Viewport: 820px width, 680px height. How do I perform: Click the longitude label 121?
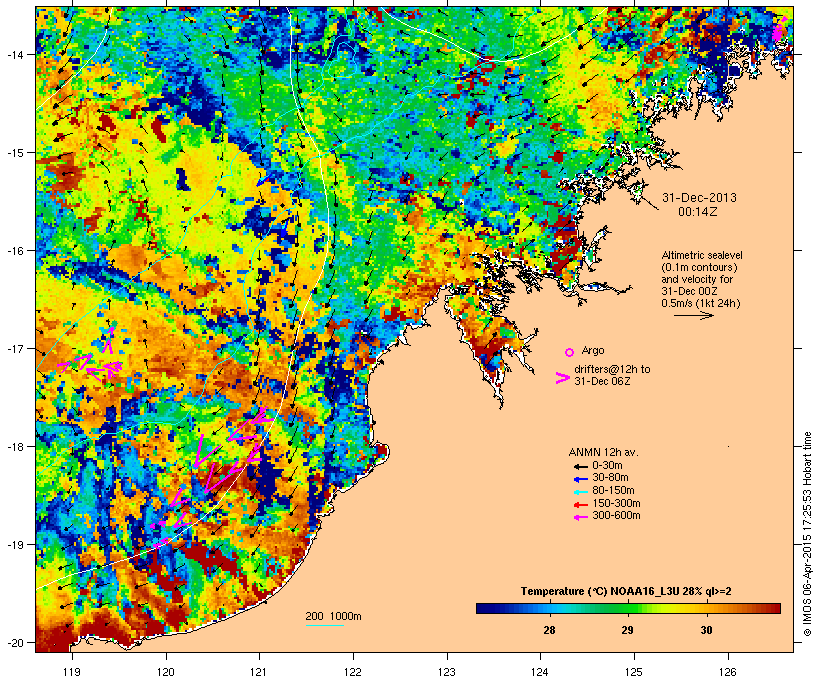click(259, 672)
